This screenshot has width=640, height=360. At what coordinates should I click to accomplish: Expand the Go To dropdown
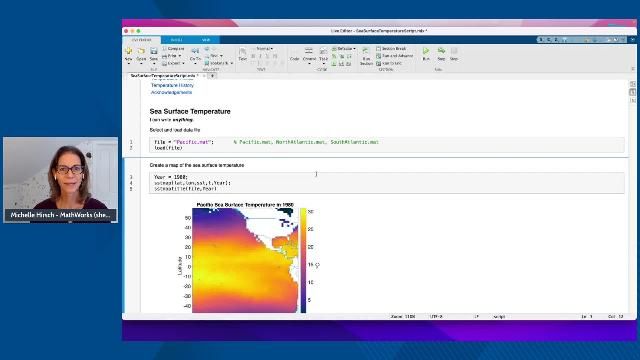tap(195, 64)
